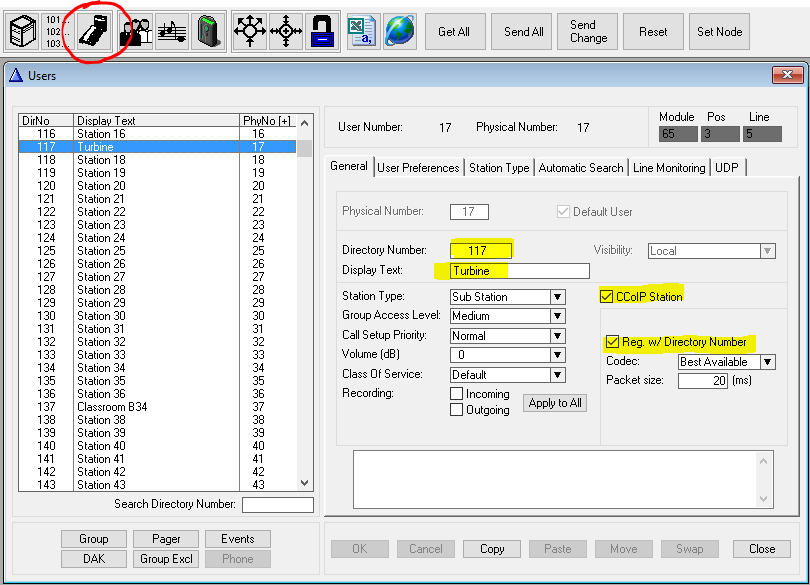Screen dimensions: 810x585
Task: Open the groups people icon
Action: (x=136, y=31)
